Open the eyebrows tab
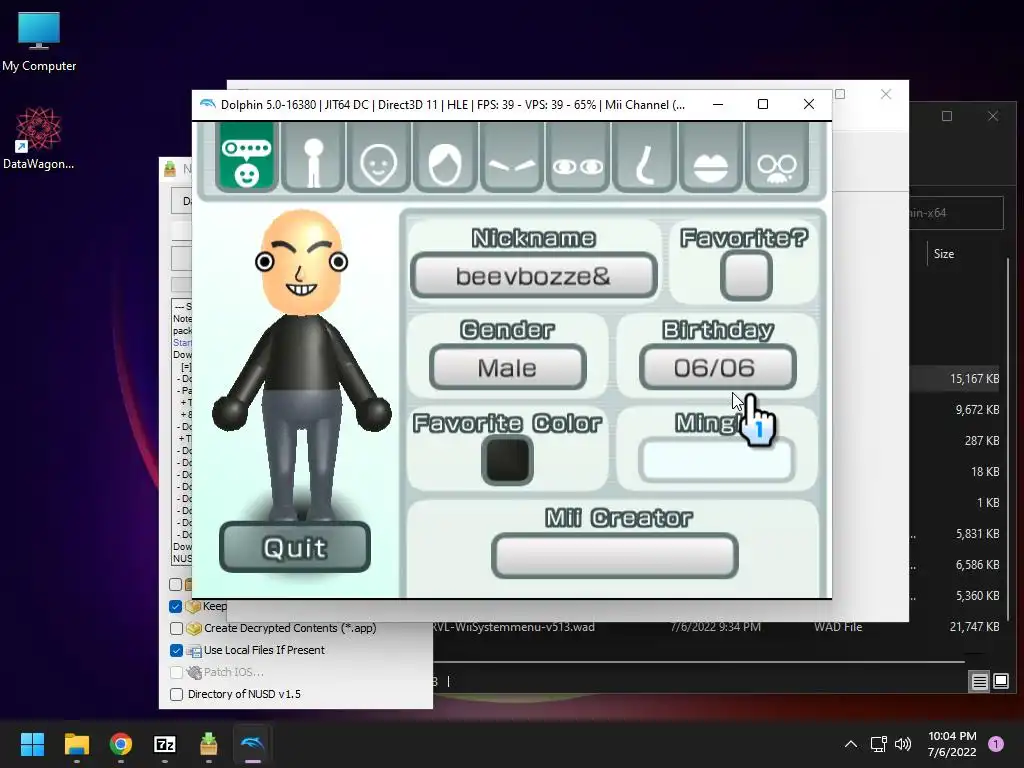 (512, 157)
